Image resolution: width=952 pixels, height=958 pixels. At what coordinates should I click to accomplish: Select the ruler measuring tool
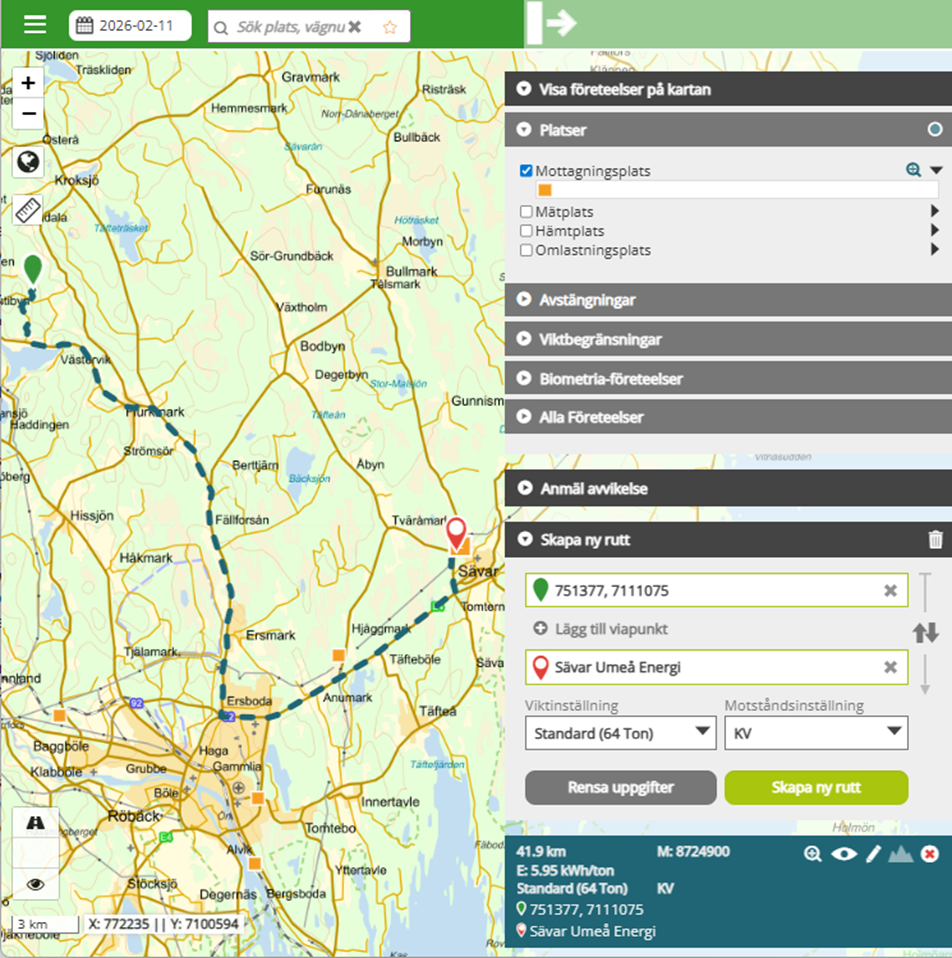(x=28, y=209)
